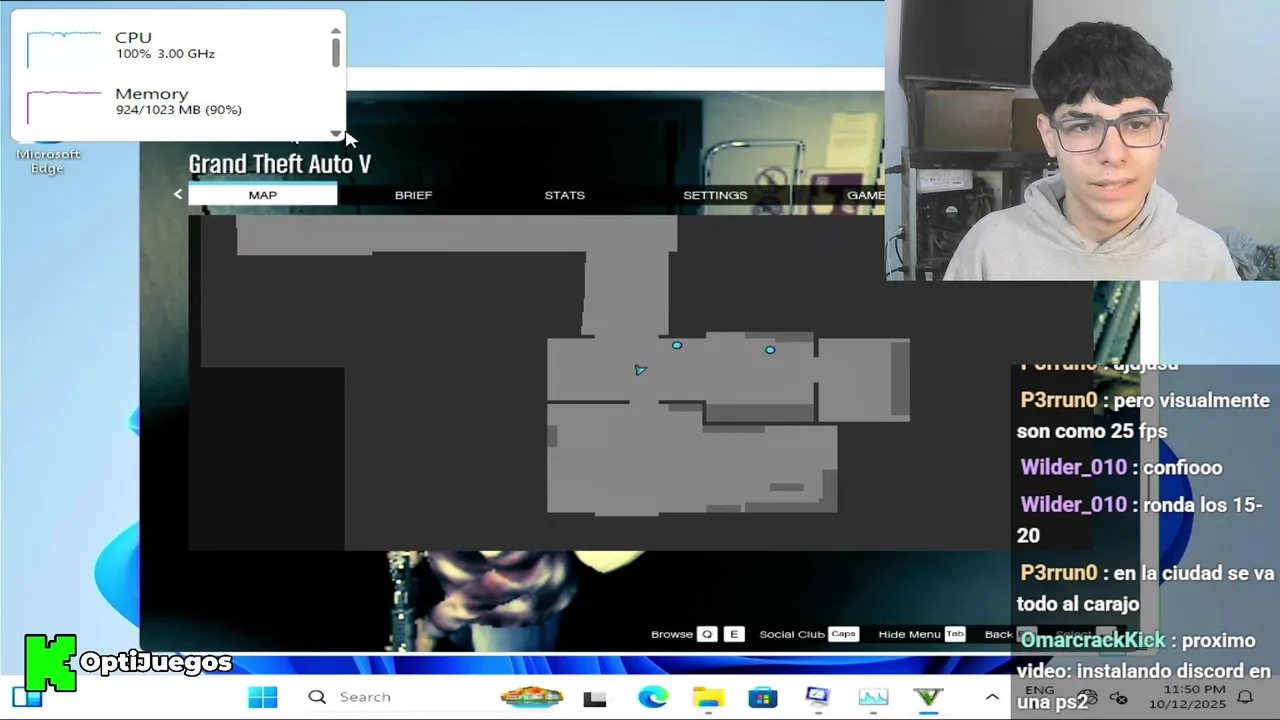Open the SETTINGS tab
Image resolution: width=1280 pixels, height=720 pixels.
[715, 195]
